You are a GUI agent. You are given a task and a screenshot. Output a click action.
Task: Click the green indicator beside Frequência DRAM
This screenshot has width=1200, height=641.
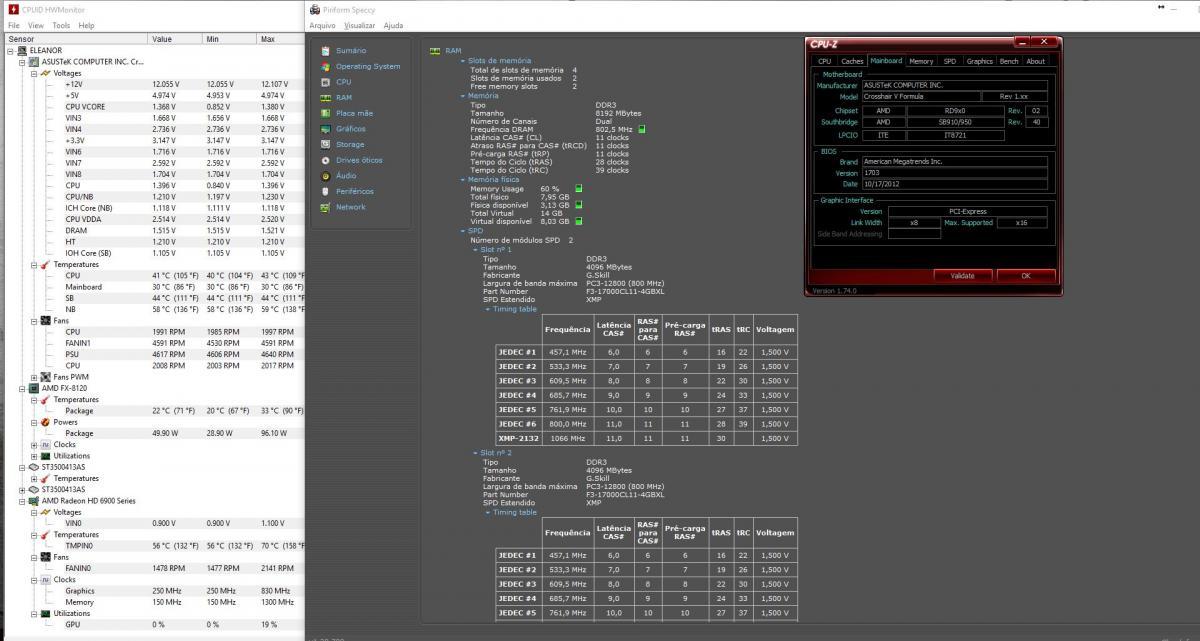tap(641, 129)
